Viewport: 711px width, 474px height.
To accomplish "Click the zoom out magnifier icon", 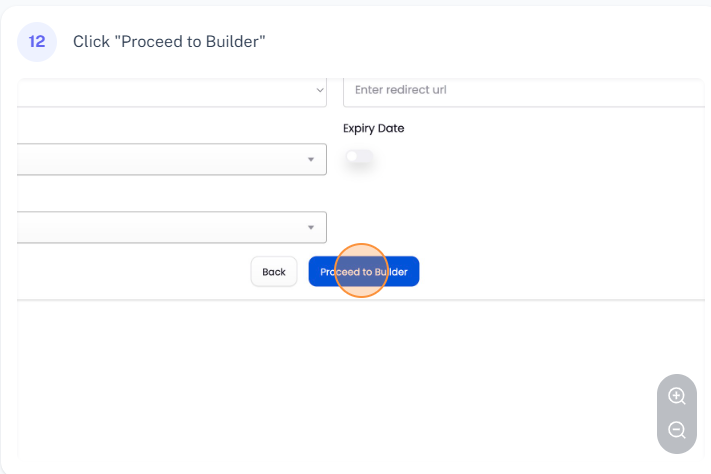I will point(677,430).
